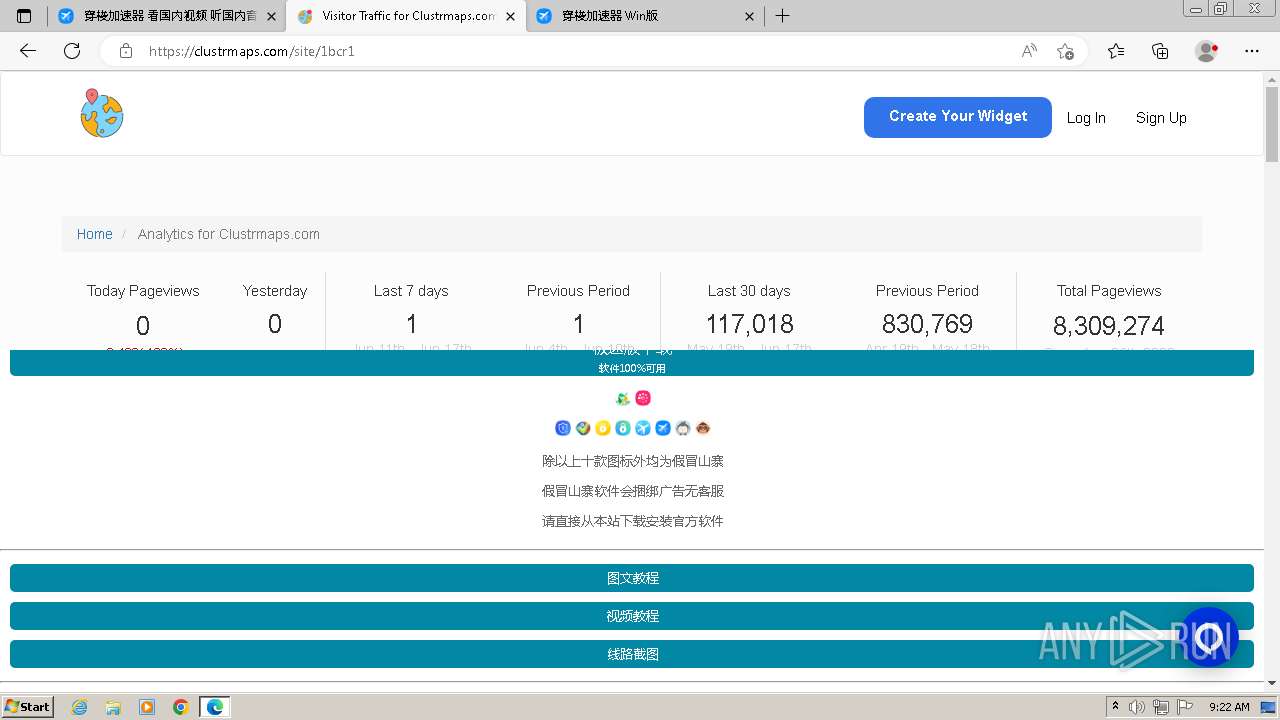Open the Collections panel
Image resolution: width=1280 pixels, height=720 pixels.
[x=1160, y=51]
